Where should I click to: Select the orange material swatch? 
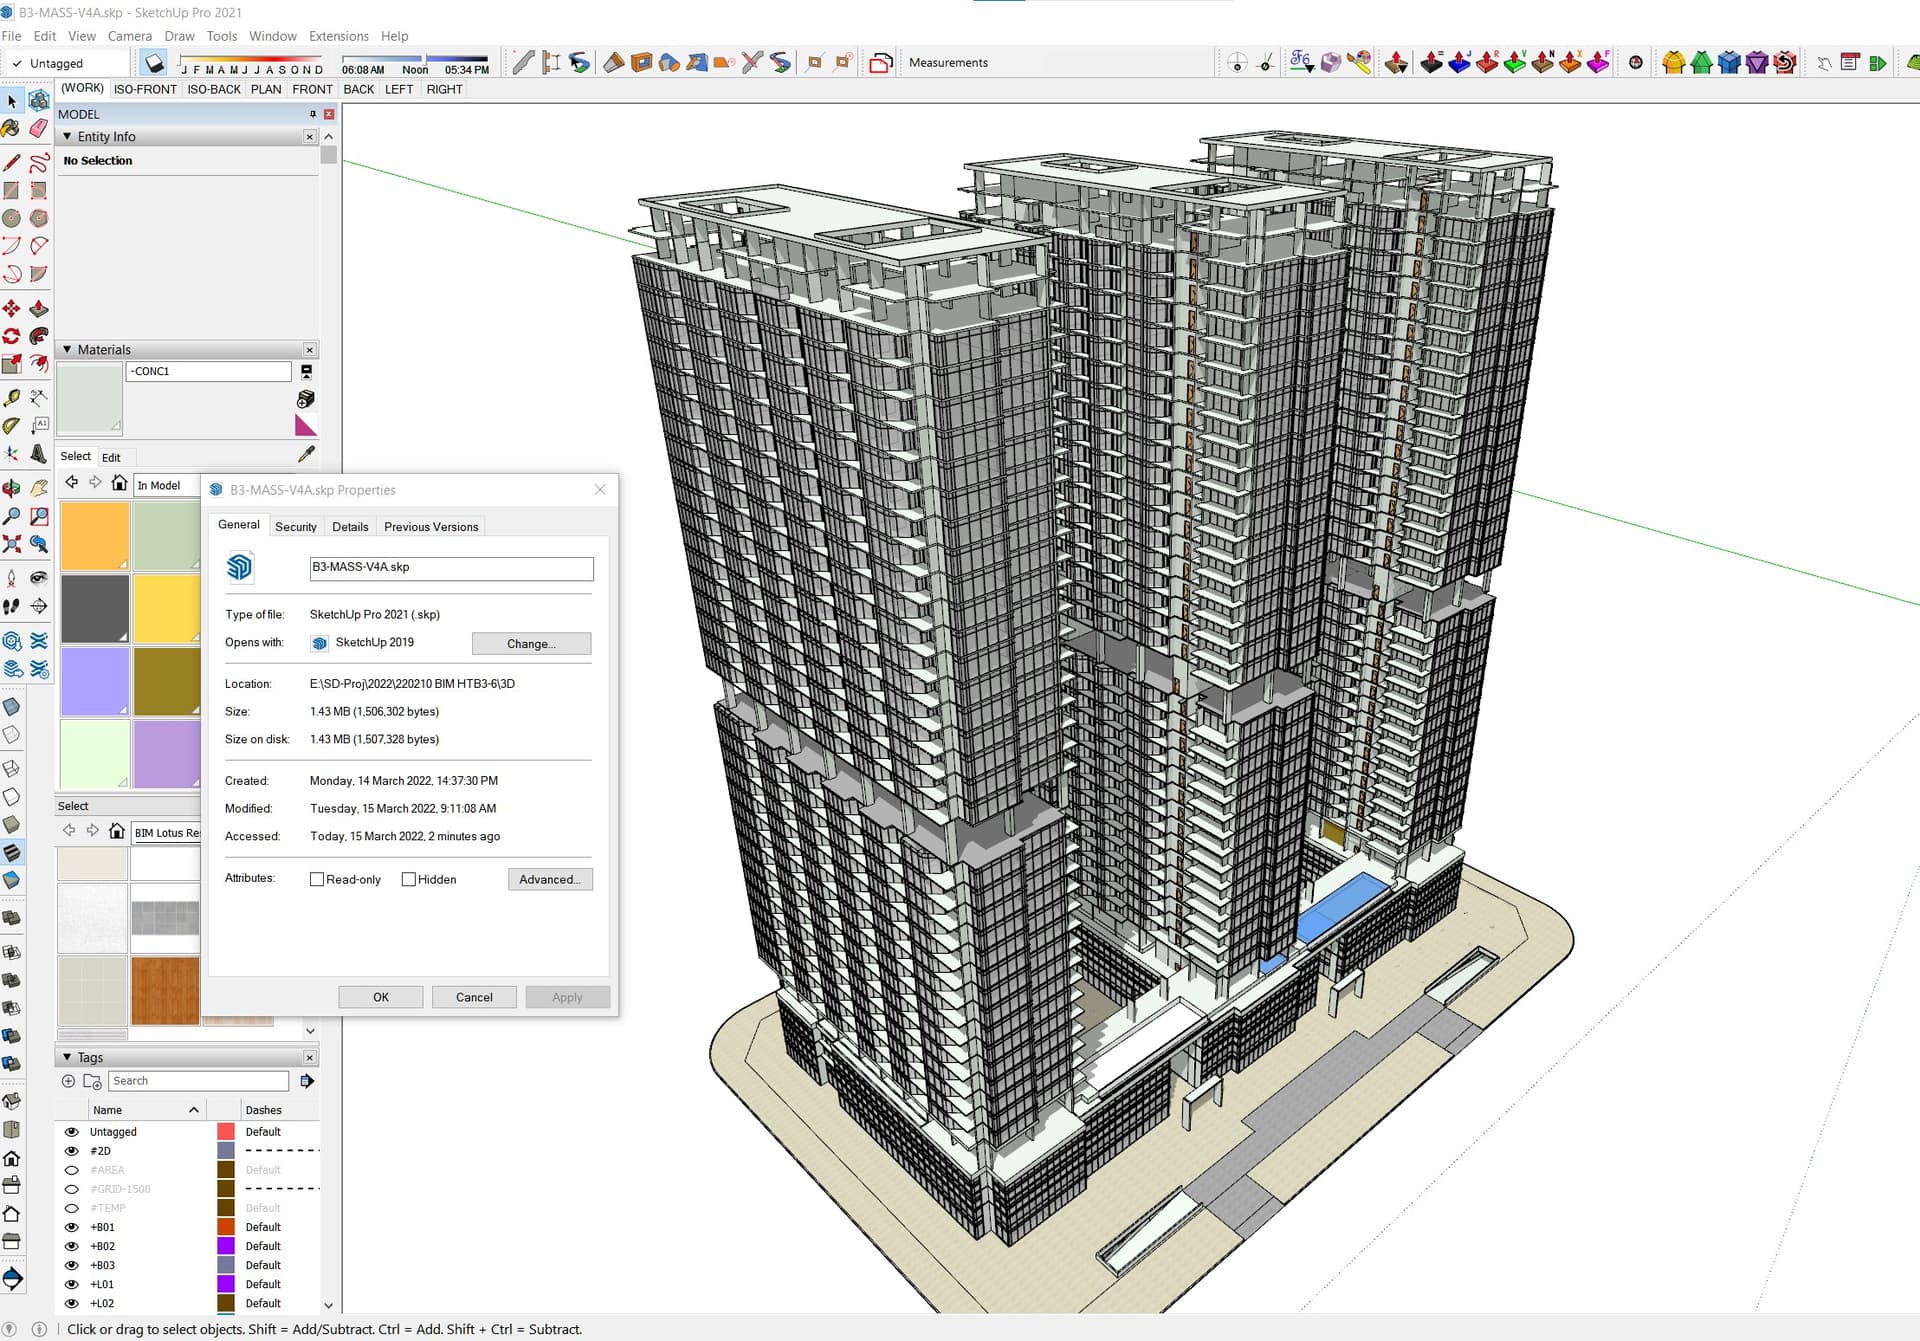(x=93, y=536)
